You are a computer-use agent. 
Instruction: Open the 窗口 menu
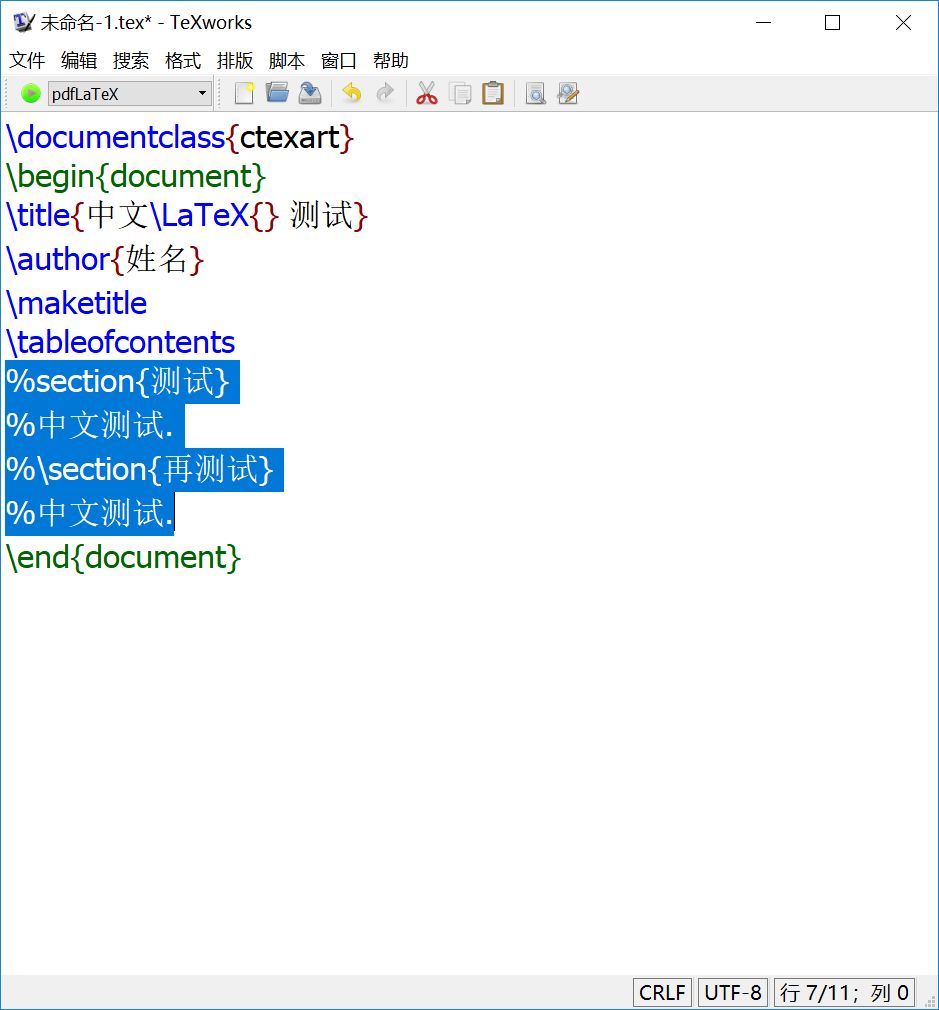pyautogui.click(x=339, y=61)
